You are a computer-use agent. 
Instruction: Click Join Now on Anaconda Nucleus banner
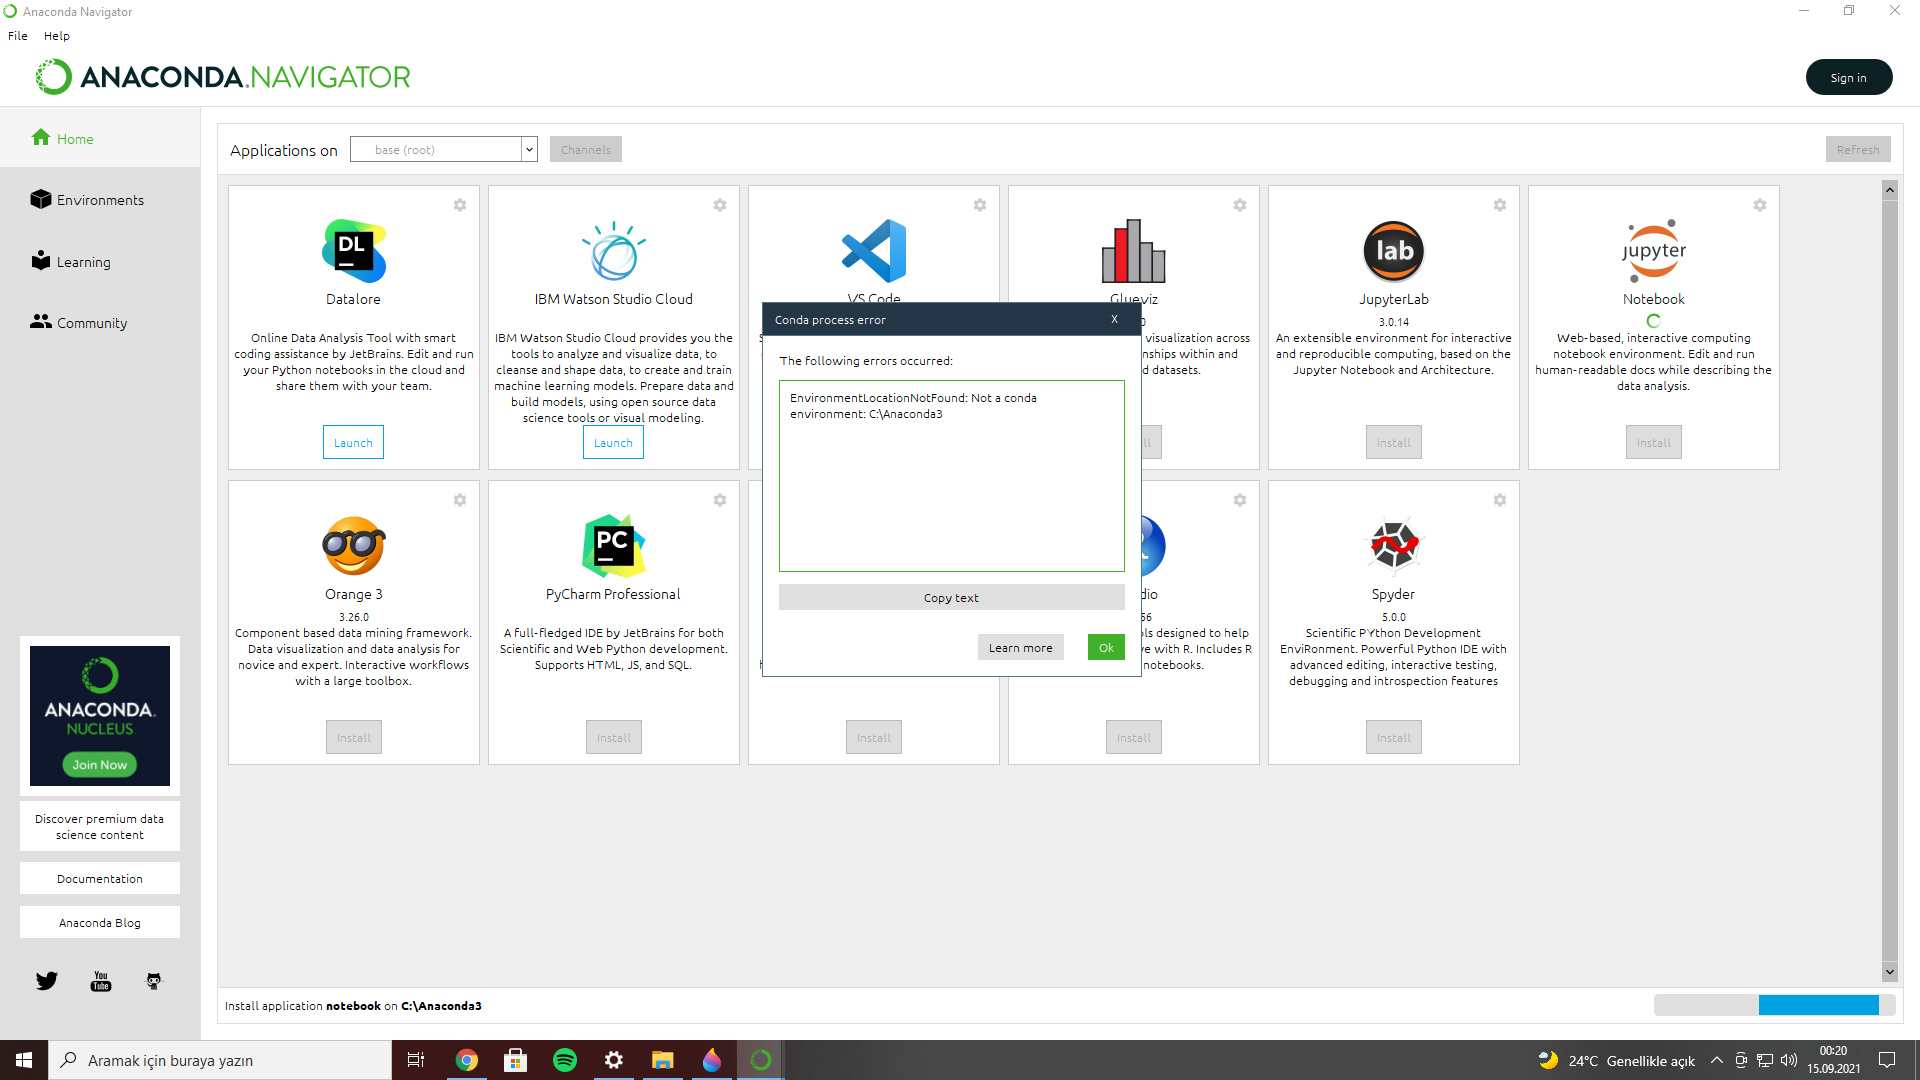click(100, 765)
